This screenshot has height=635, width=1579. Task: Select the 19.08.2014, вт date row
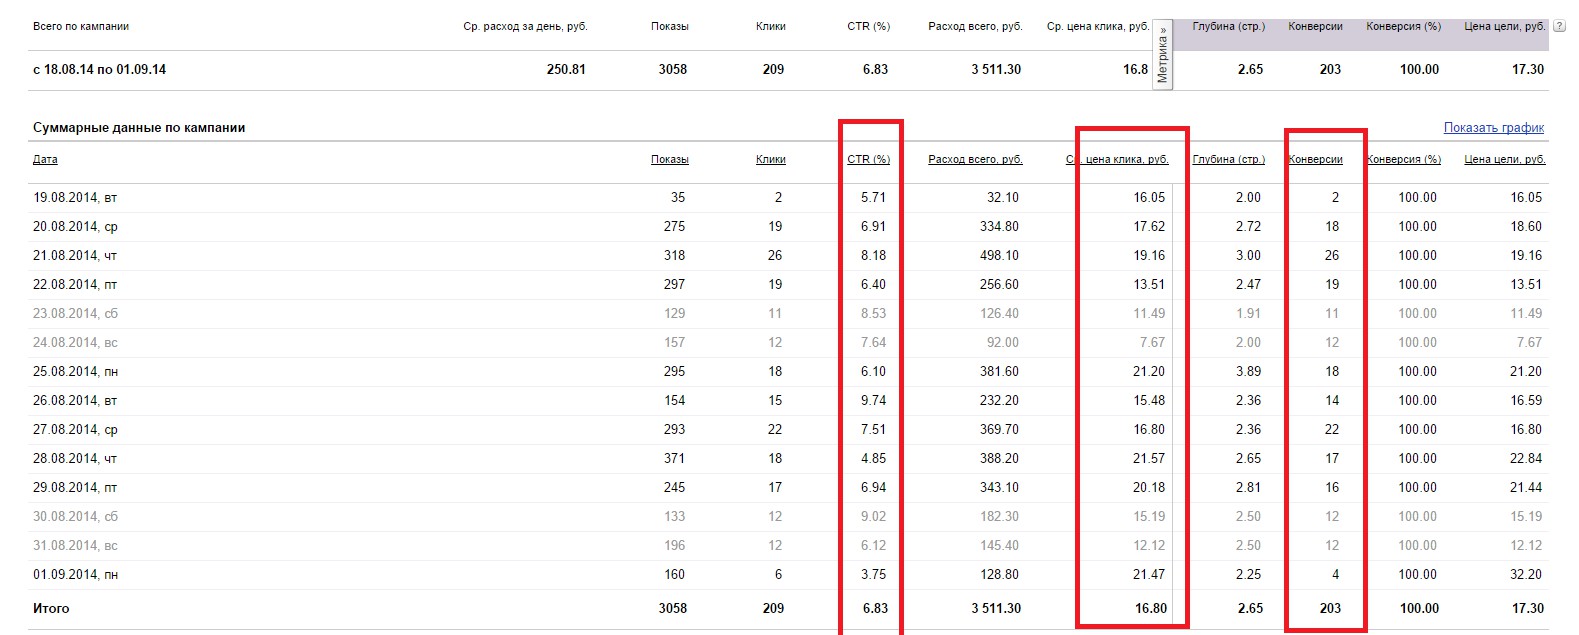point(75,198)
